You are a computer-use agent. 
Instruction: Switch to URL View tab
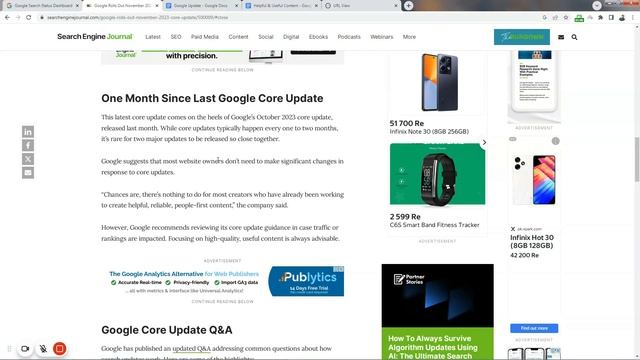pos(361,6)
